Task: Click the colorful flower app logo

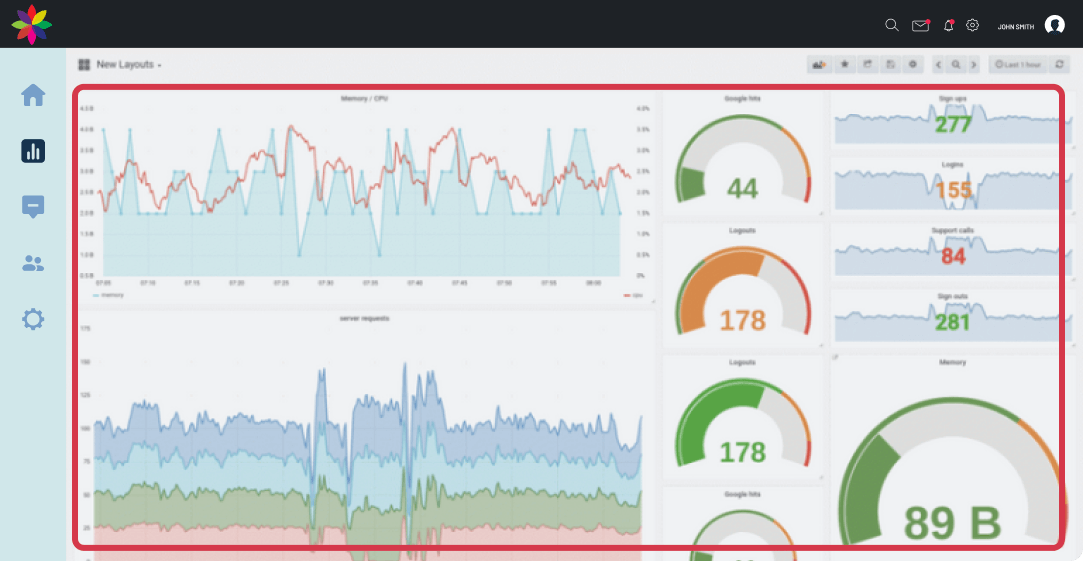Action: [31, 24]
